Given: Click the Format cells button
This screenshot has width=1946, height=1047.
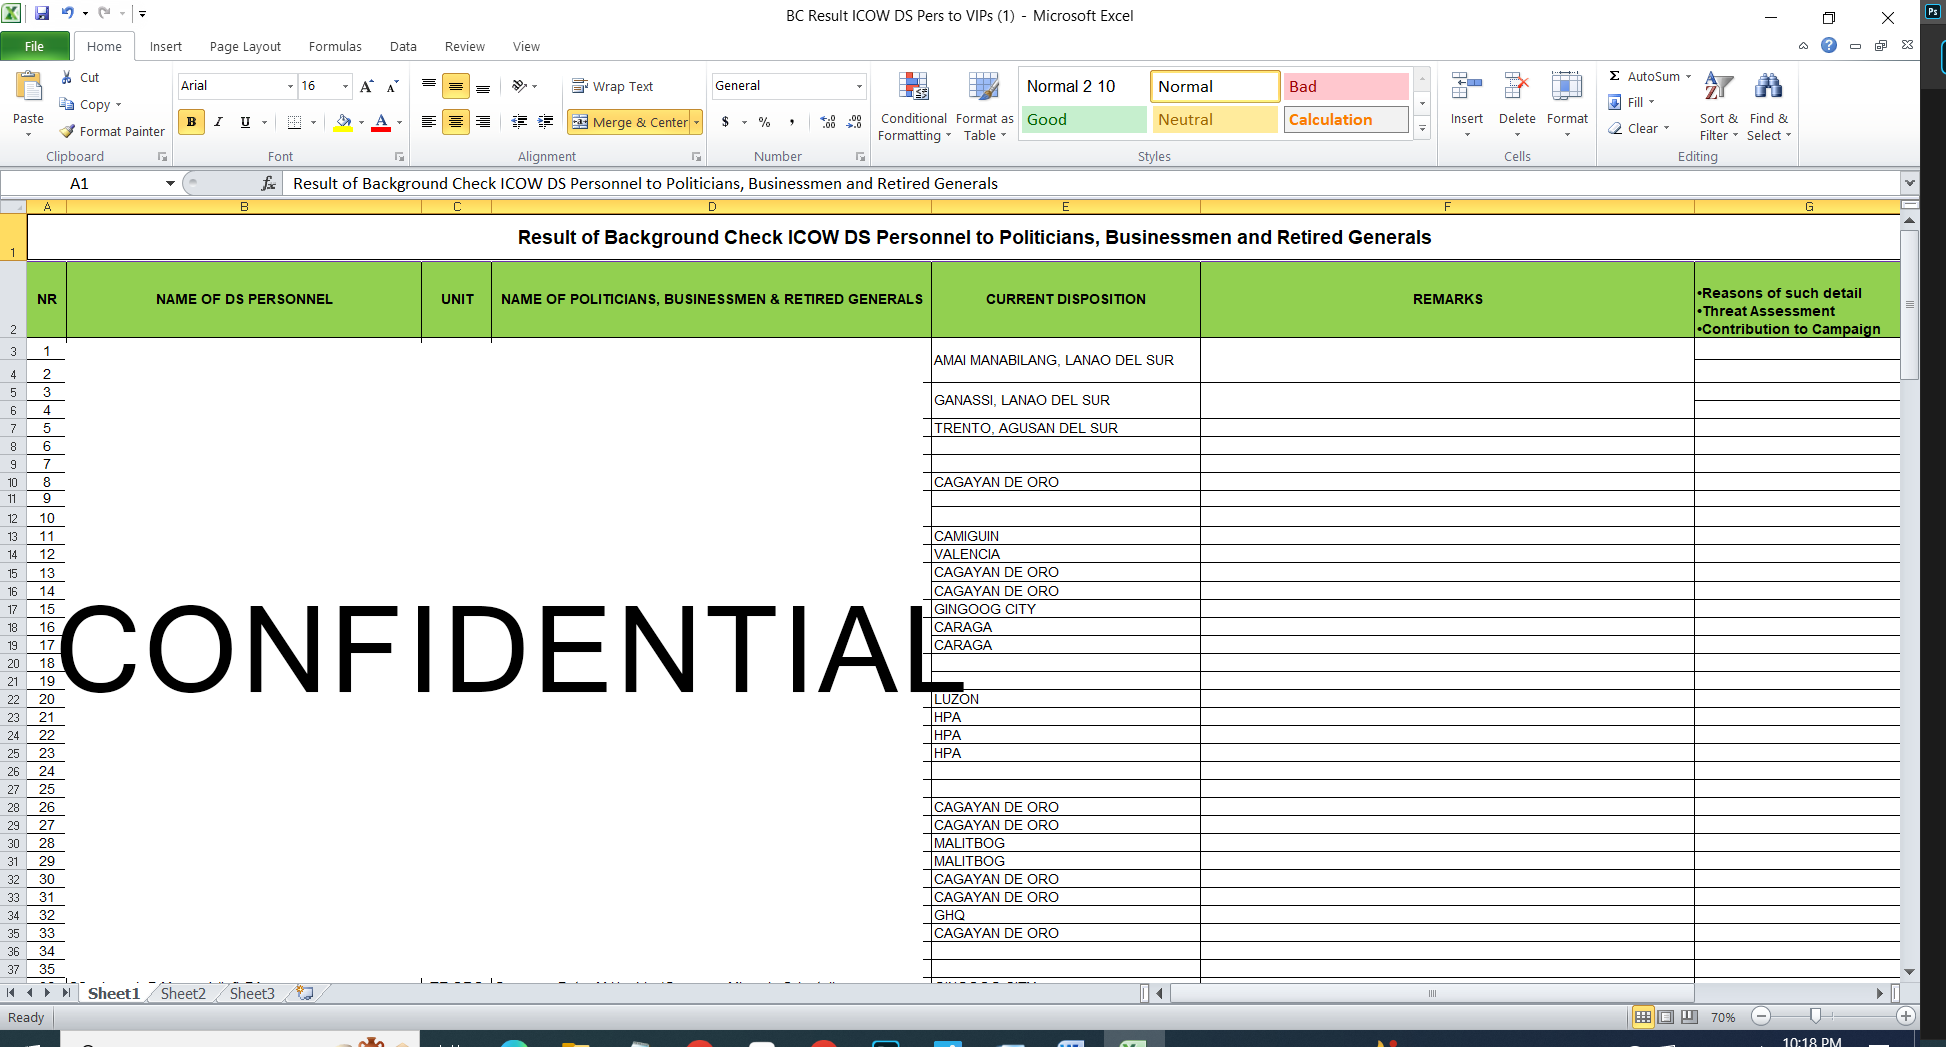Looking at the screenshot, I should (x=1567, y=106).
